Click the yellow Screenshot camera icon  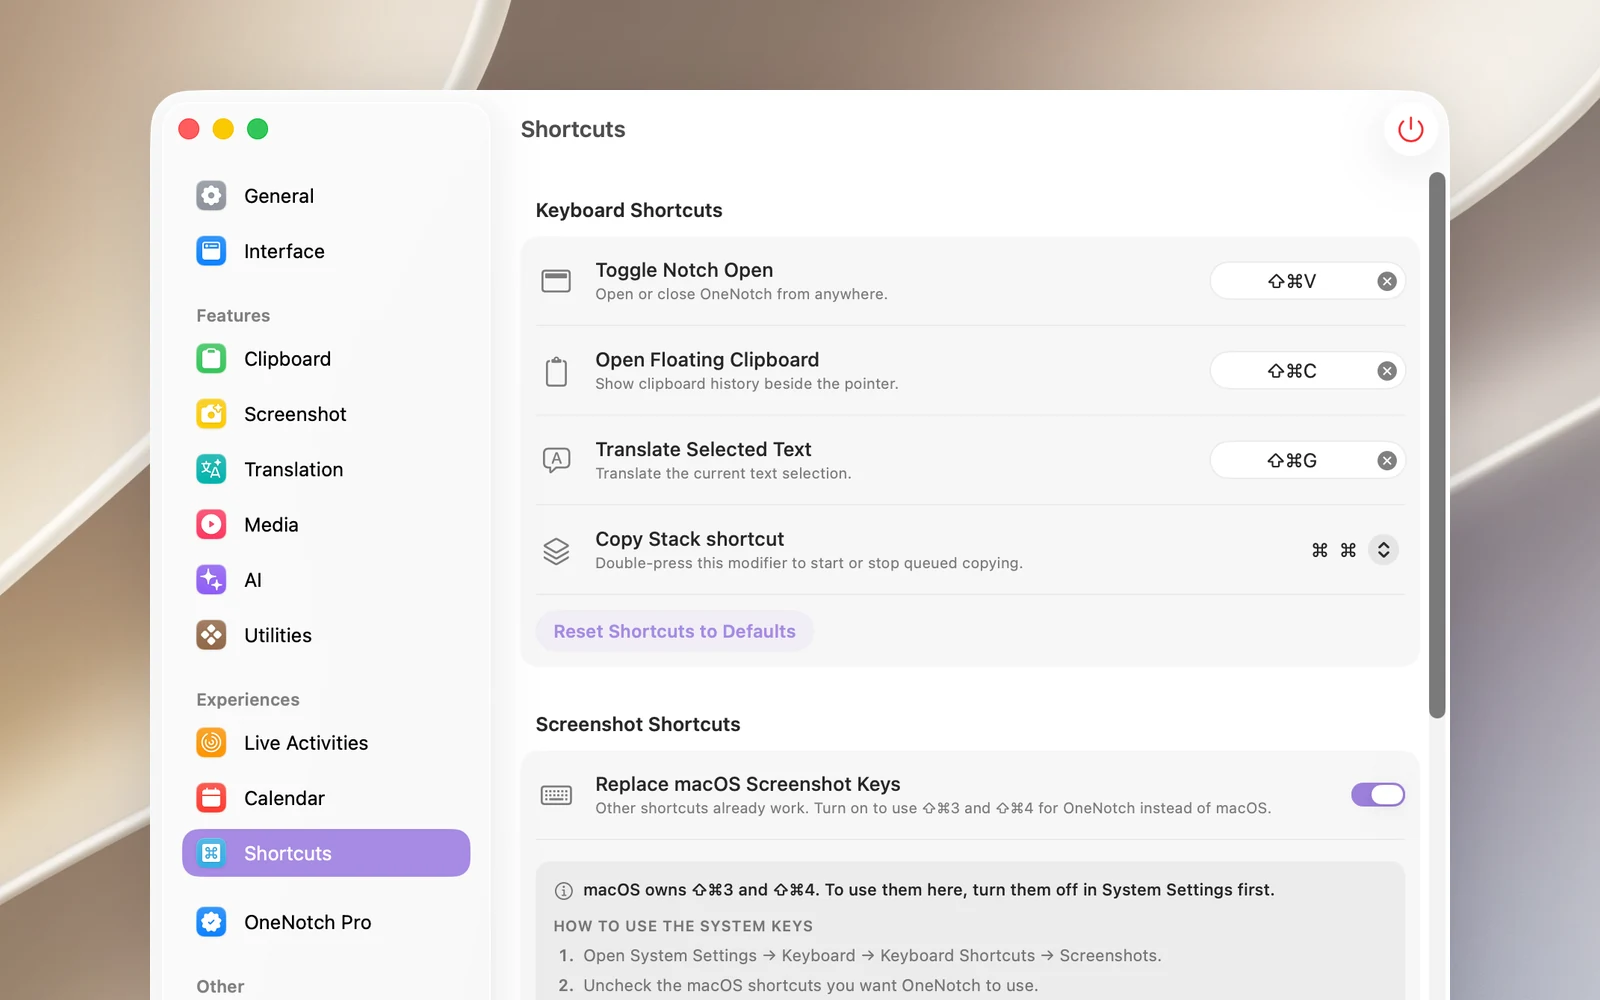coord(211,414)
